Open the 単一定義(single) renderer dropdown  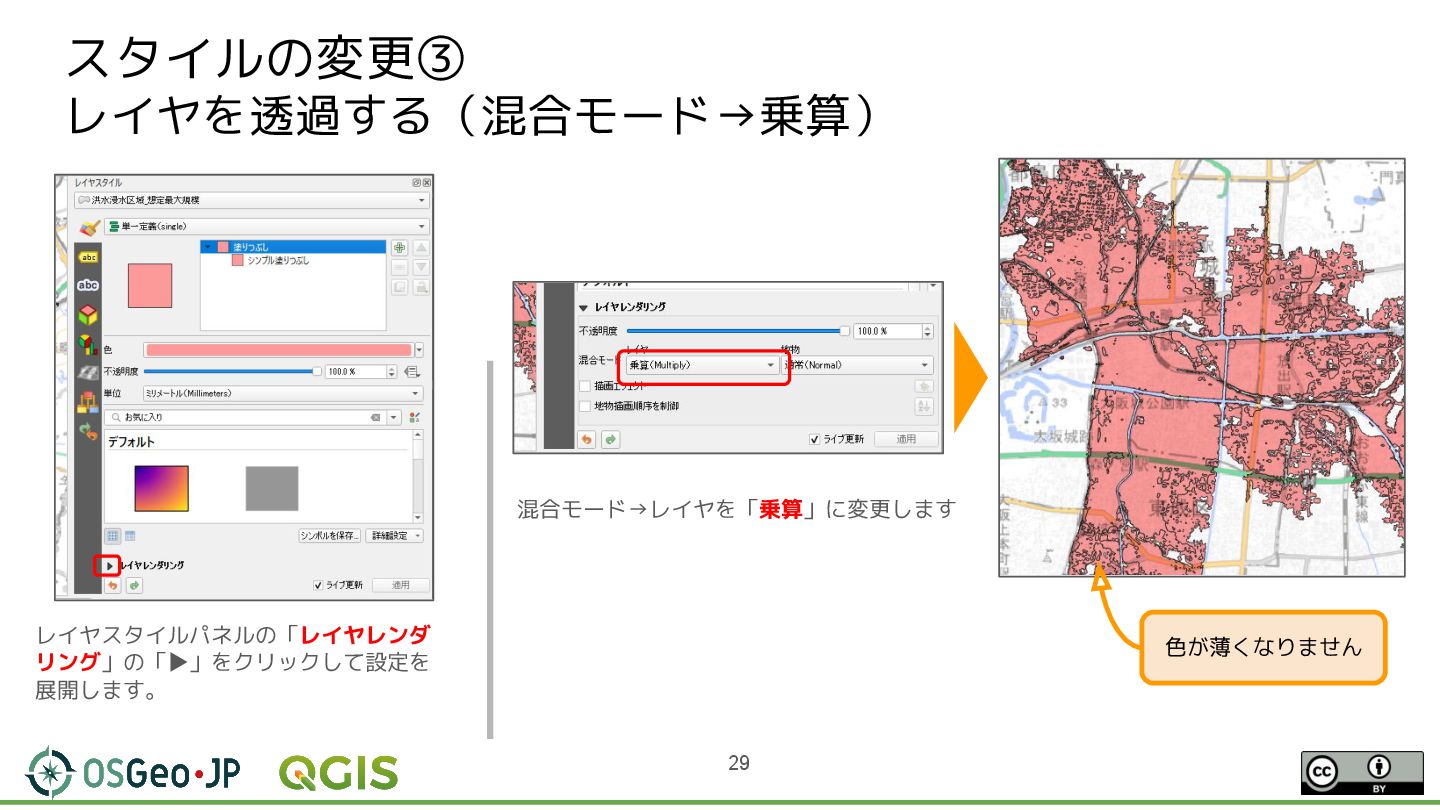click(x=267, y=227)
